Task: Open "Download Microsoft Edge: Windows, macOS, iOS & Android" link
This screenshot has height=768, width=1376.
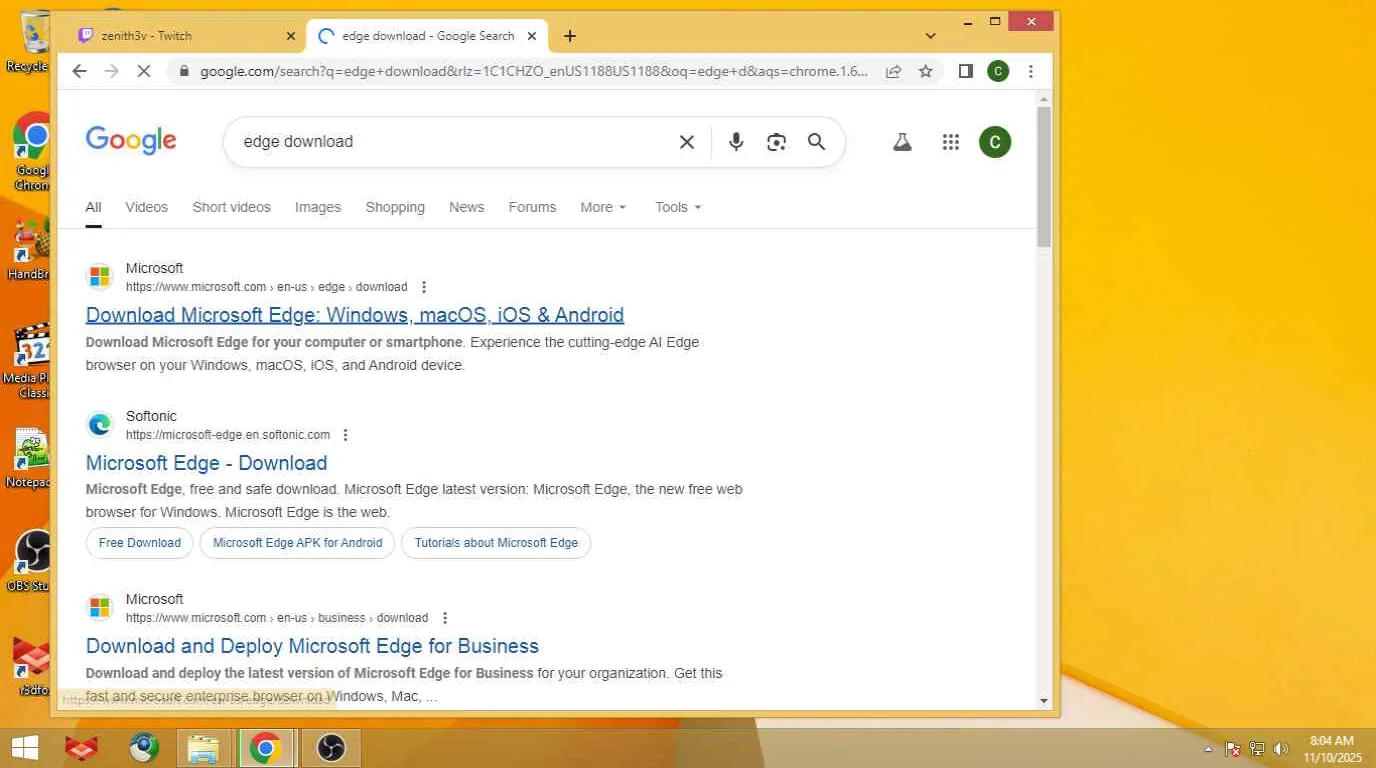Action: click(x=355, y=315)
